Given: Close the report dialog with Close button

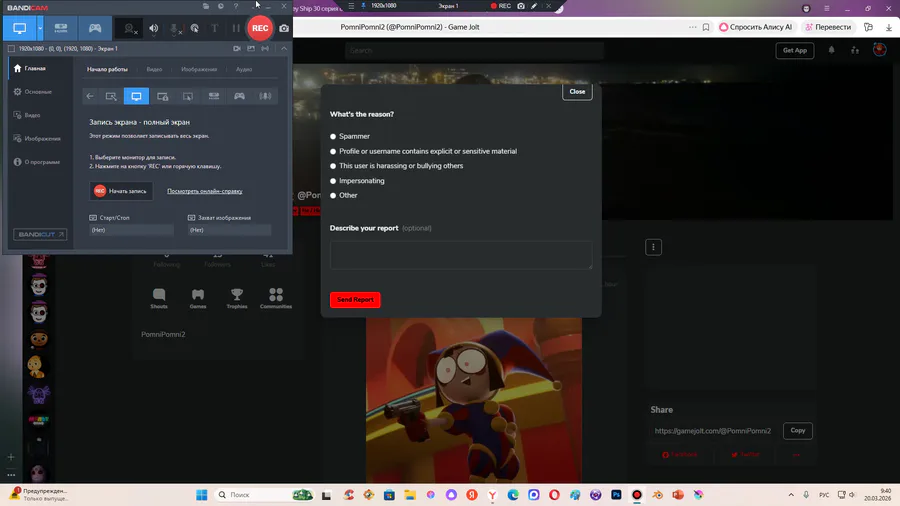Looking at the screenshot, I should coord(577,92).
